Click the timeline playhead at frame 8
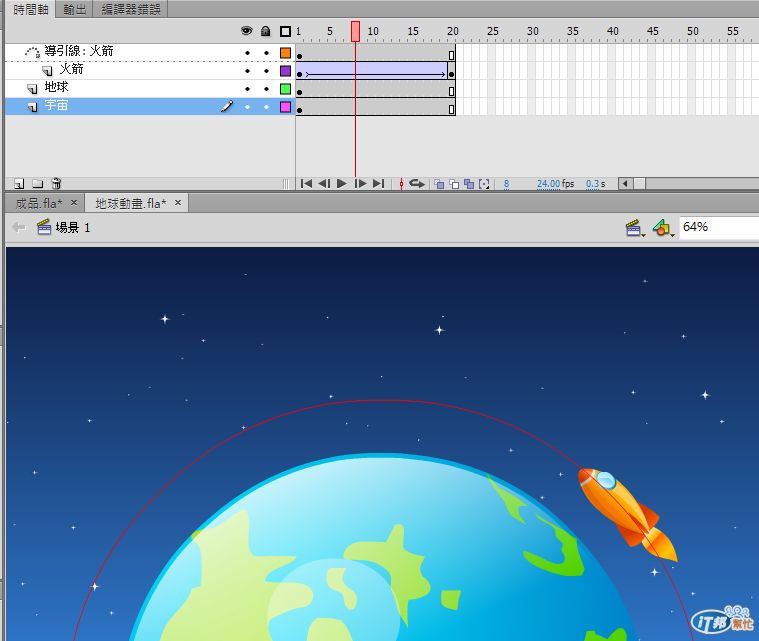The image size is (759, 641). point(355,31)
